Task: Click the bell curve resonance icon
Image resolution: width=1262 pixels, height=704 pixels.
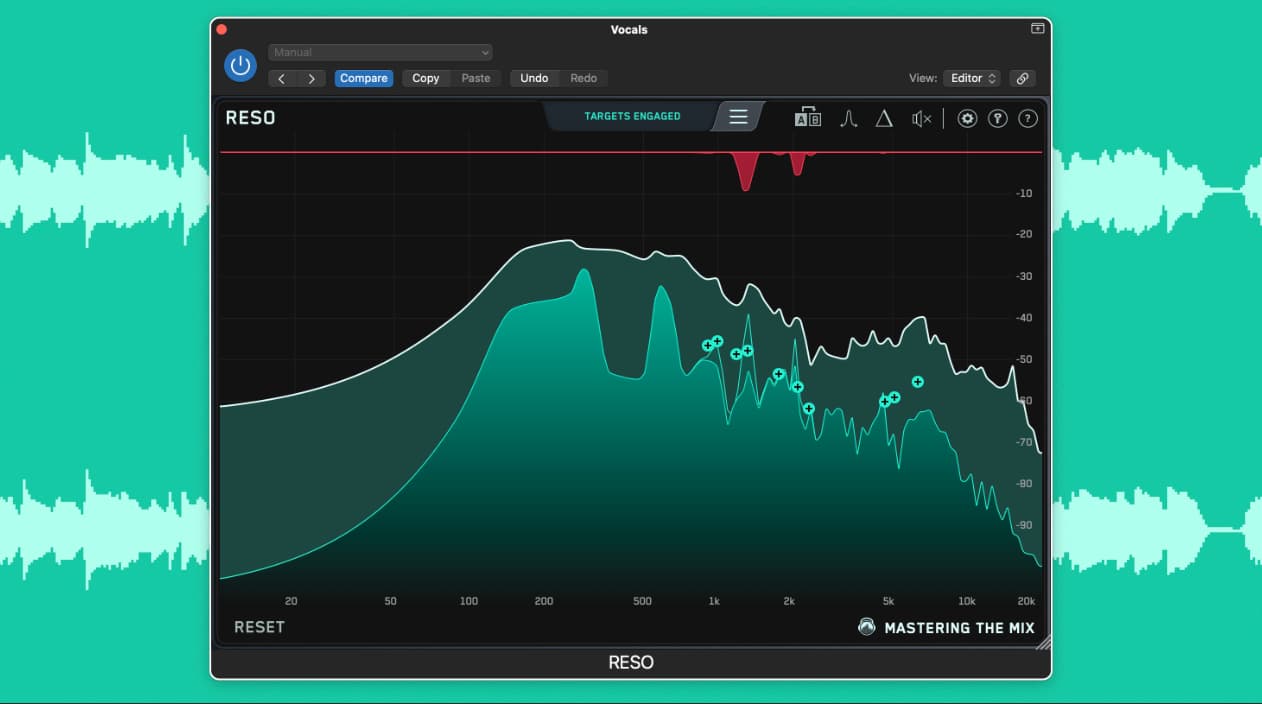Action: tap(849, 119)
